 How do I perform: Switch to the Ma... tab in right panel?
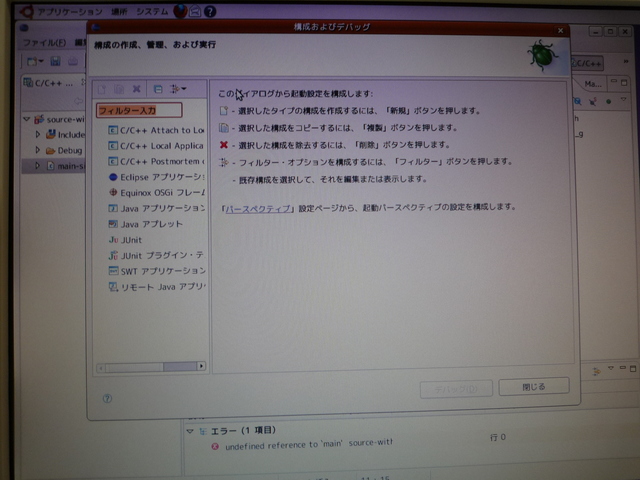click(x=593, y=84)
